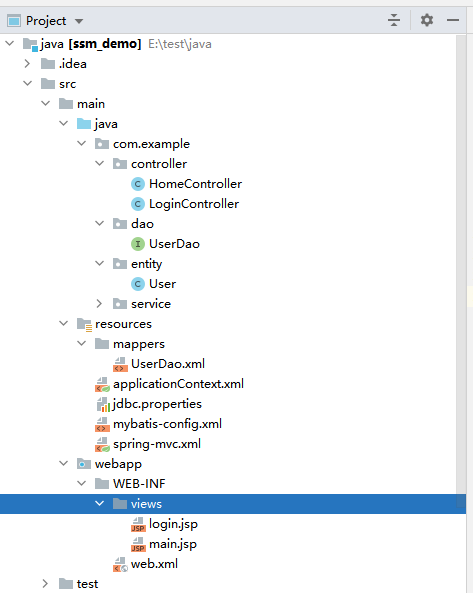The width and height of the screenshot is (473, 593).
Task: Click the User class icon
Action: pos(138,284)
